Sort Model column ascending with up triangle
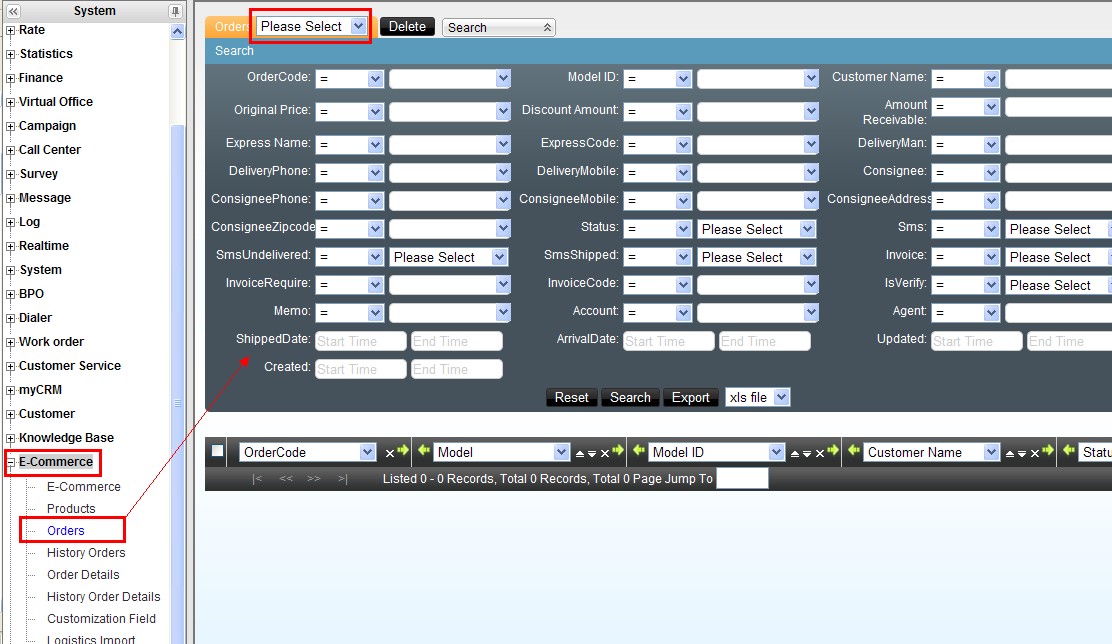Image resolution: width=1112 pixels, height=644 pixels. (x=580, y=454)
